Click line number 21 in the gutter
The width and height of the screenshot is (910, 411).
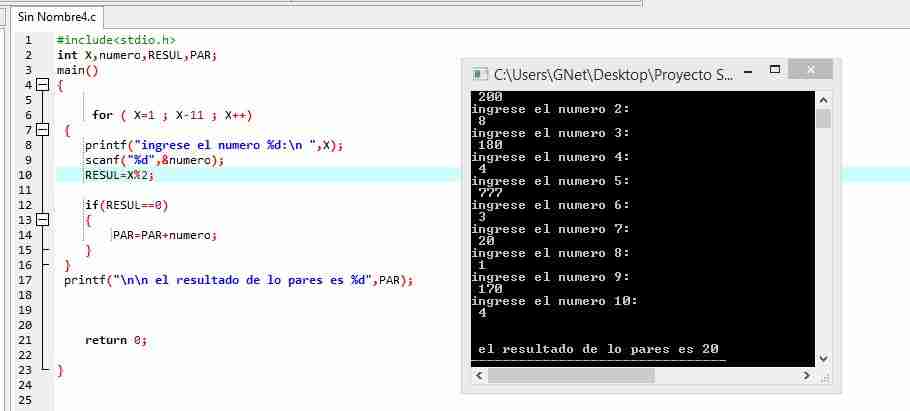[x=25, y=340]
